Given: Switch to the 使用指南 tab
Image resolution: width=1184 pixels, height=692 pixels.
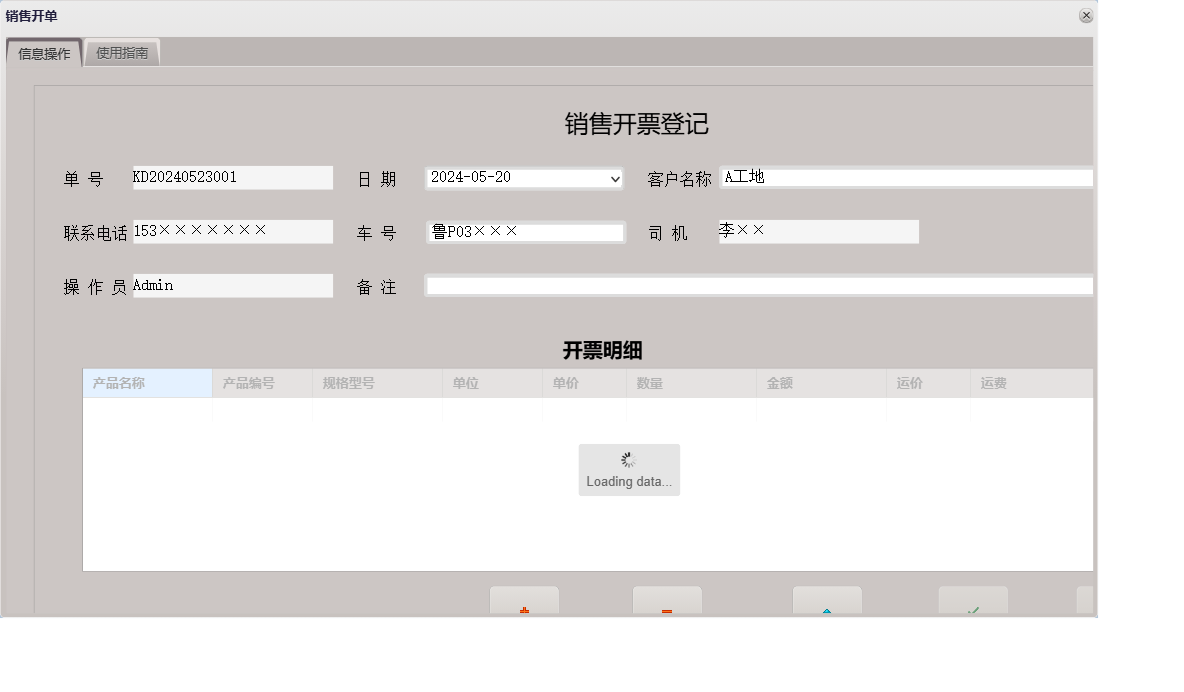Looking at the screenshot, I should pyautogui.click(x=122, y=52).
